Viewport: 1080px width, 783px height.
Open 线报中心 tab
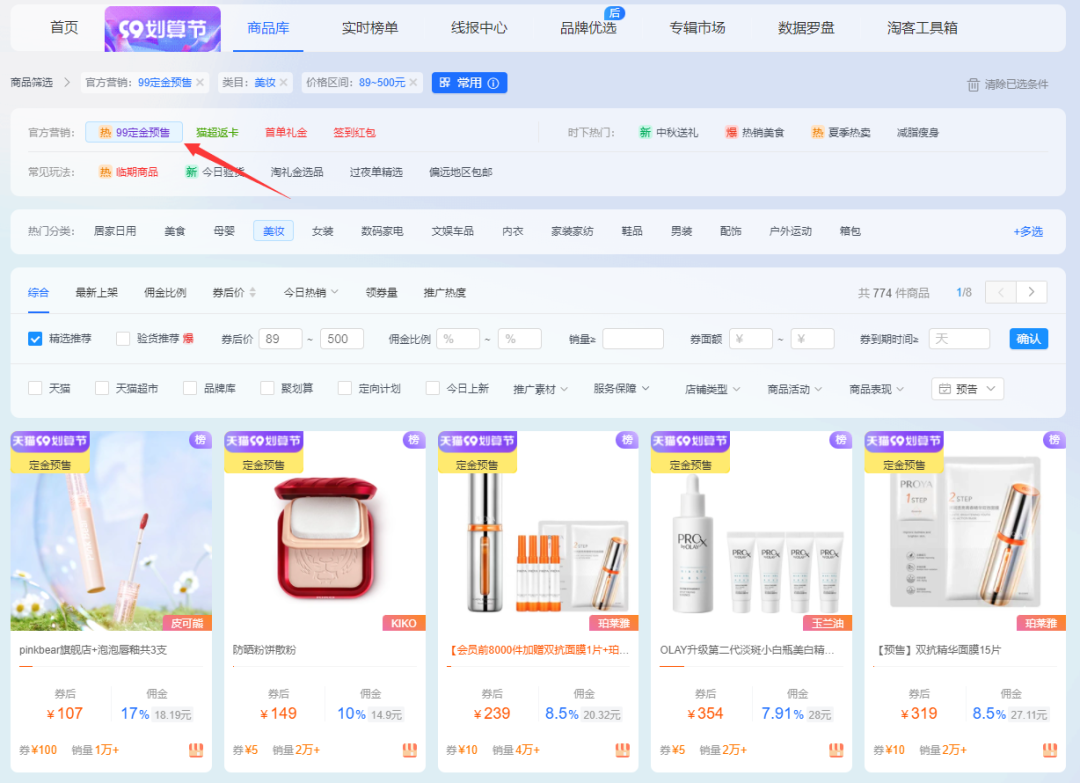479,28
